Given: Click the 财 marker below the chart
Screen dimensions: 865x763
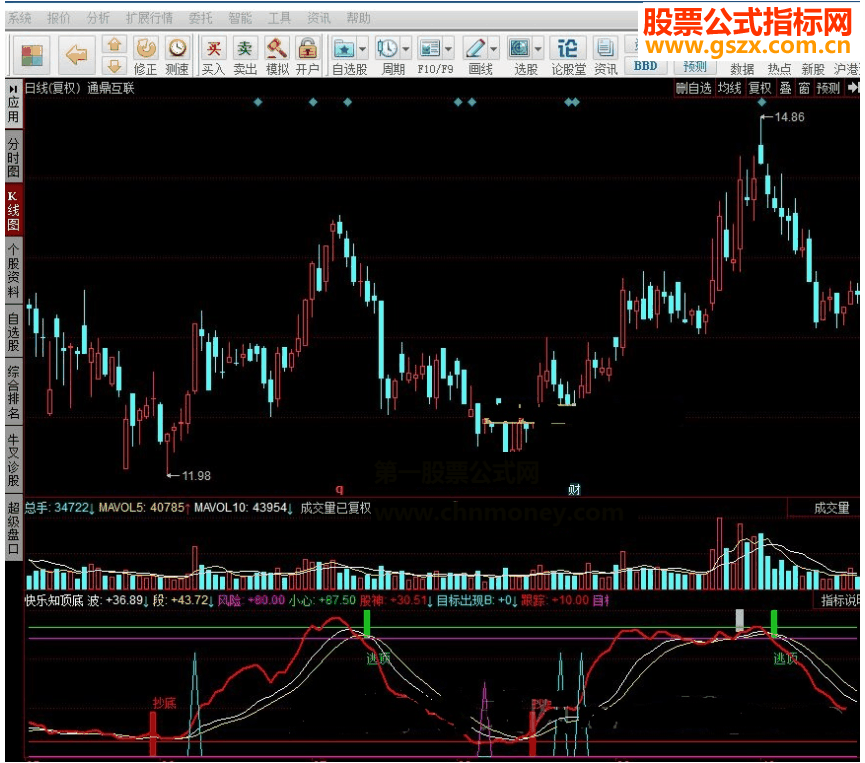Looking at the screenshot, I should pyautogui.click(x=574, y=489).
